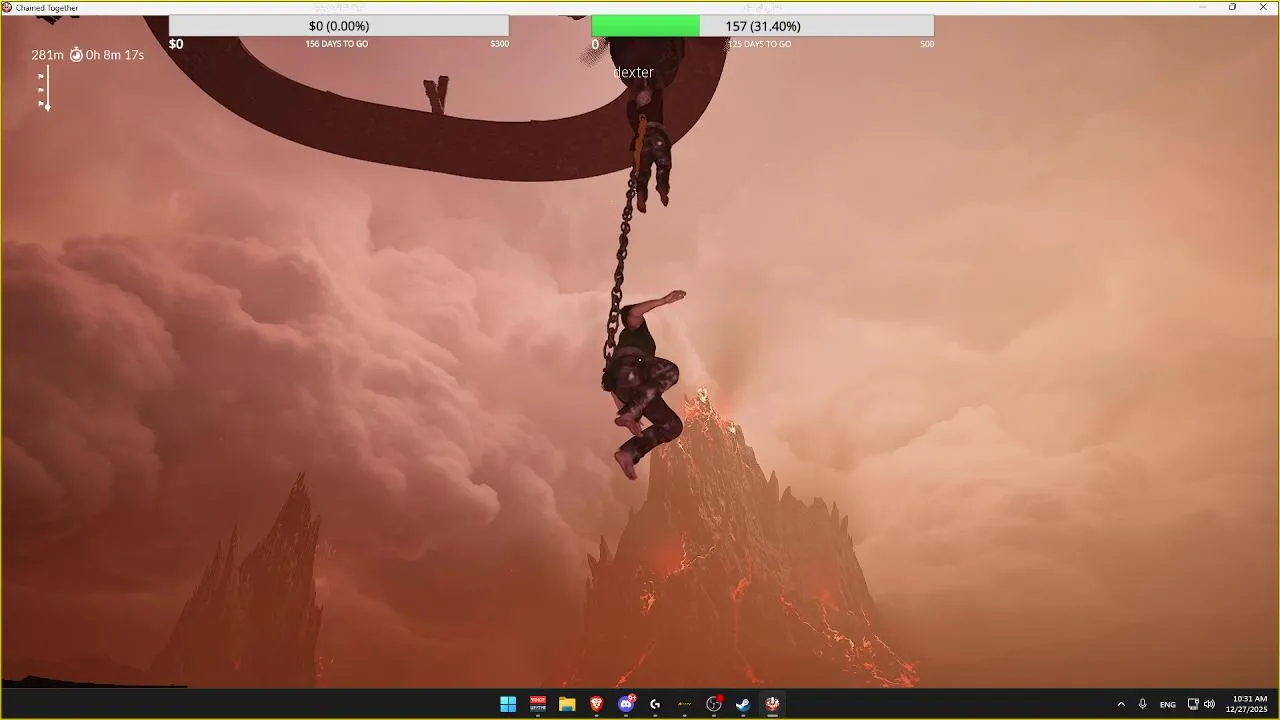Click the 125 DAYS TO GO label

coord(759,44)
